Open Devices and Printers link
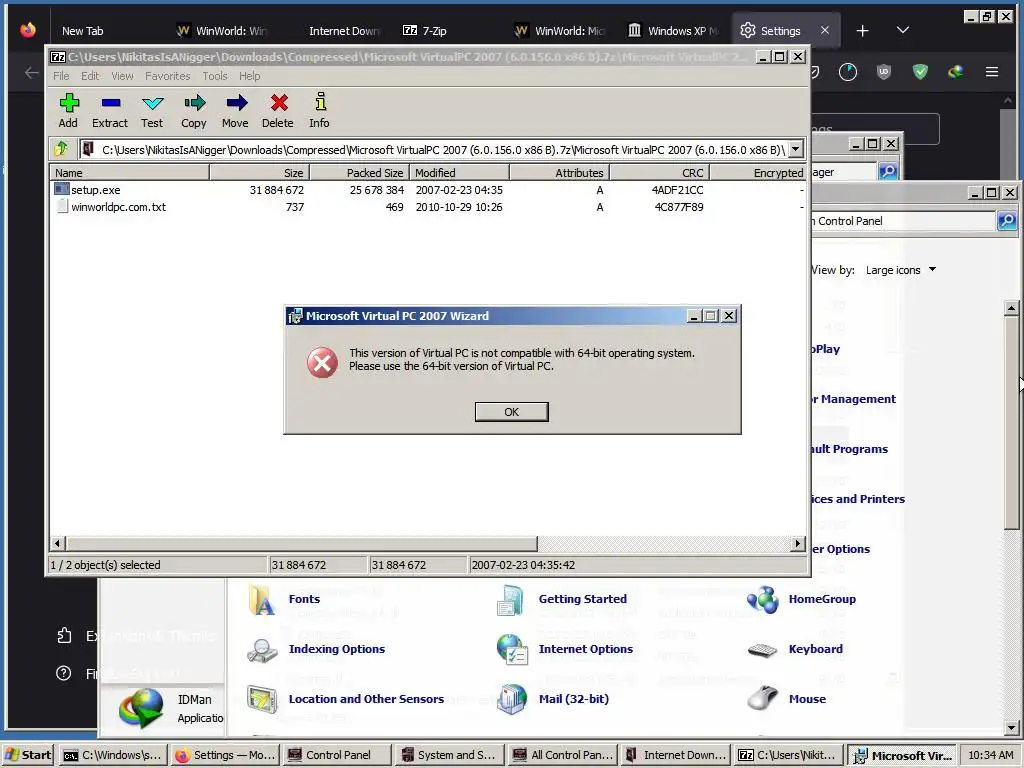The height and width of the screenshot is (768, 1024). coord(858,499)
